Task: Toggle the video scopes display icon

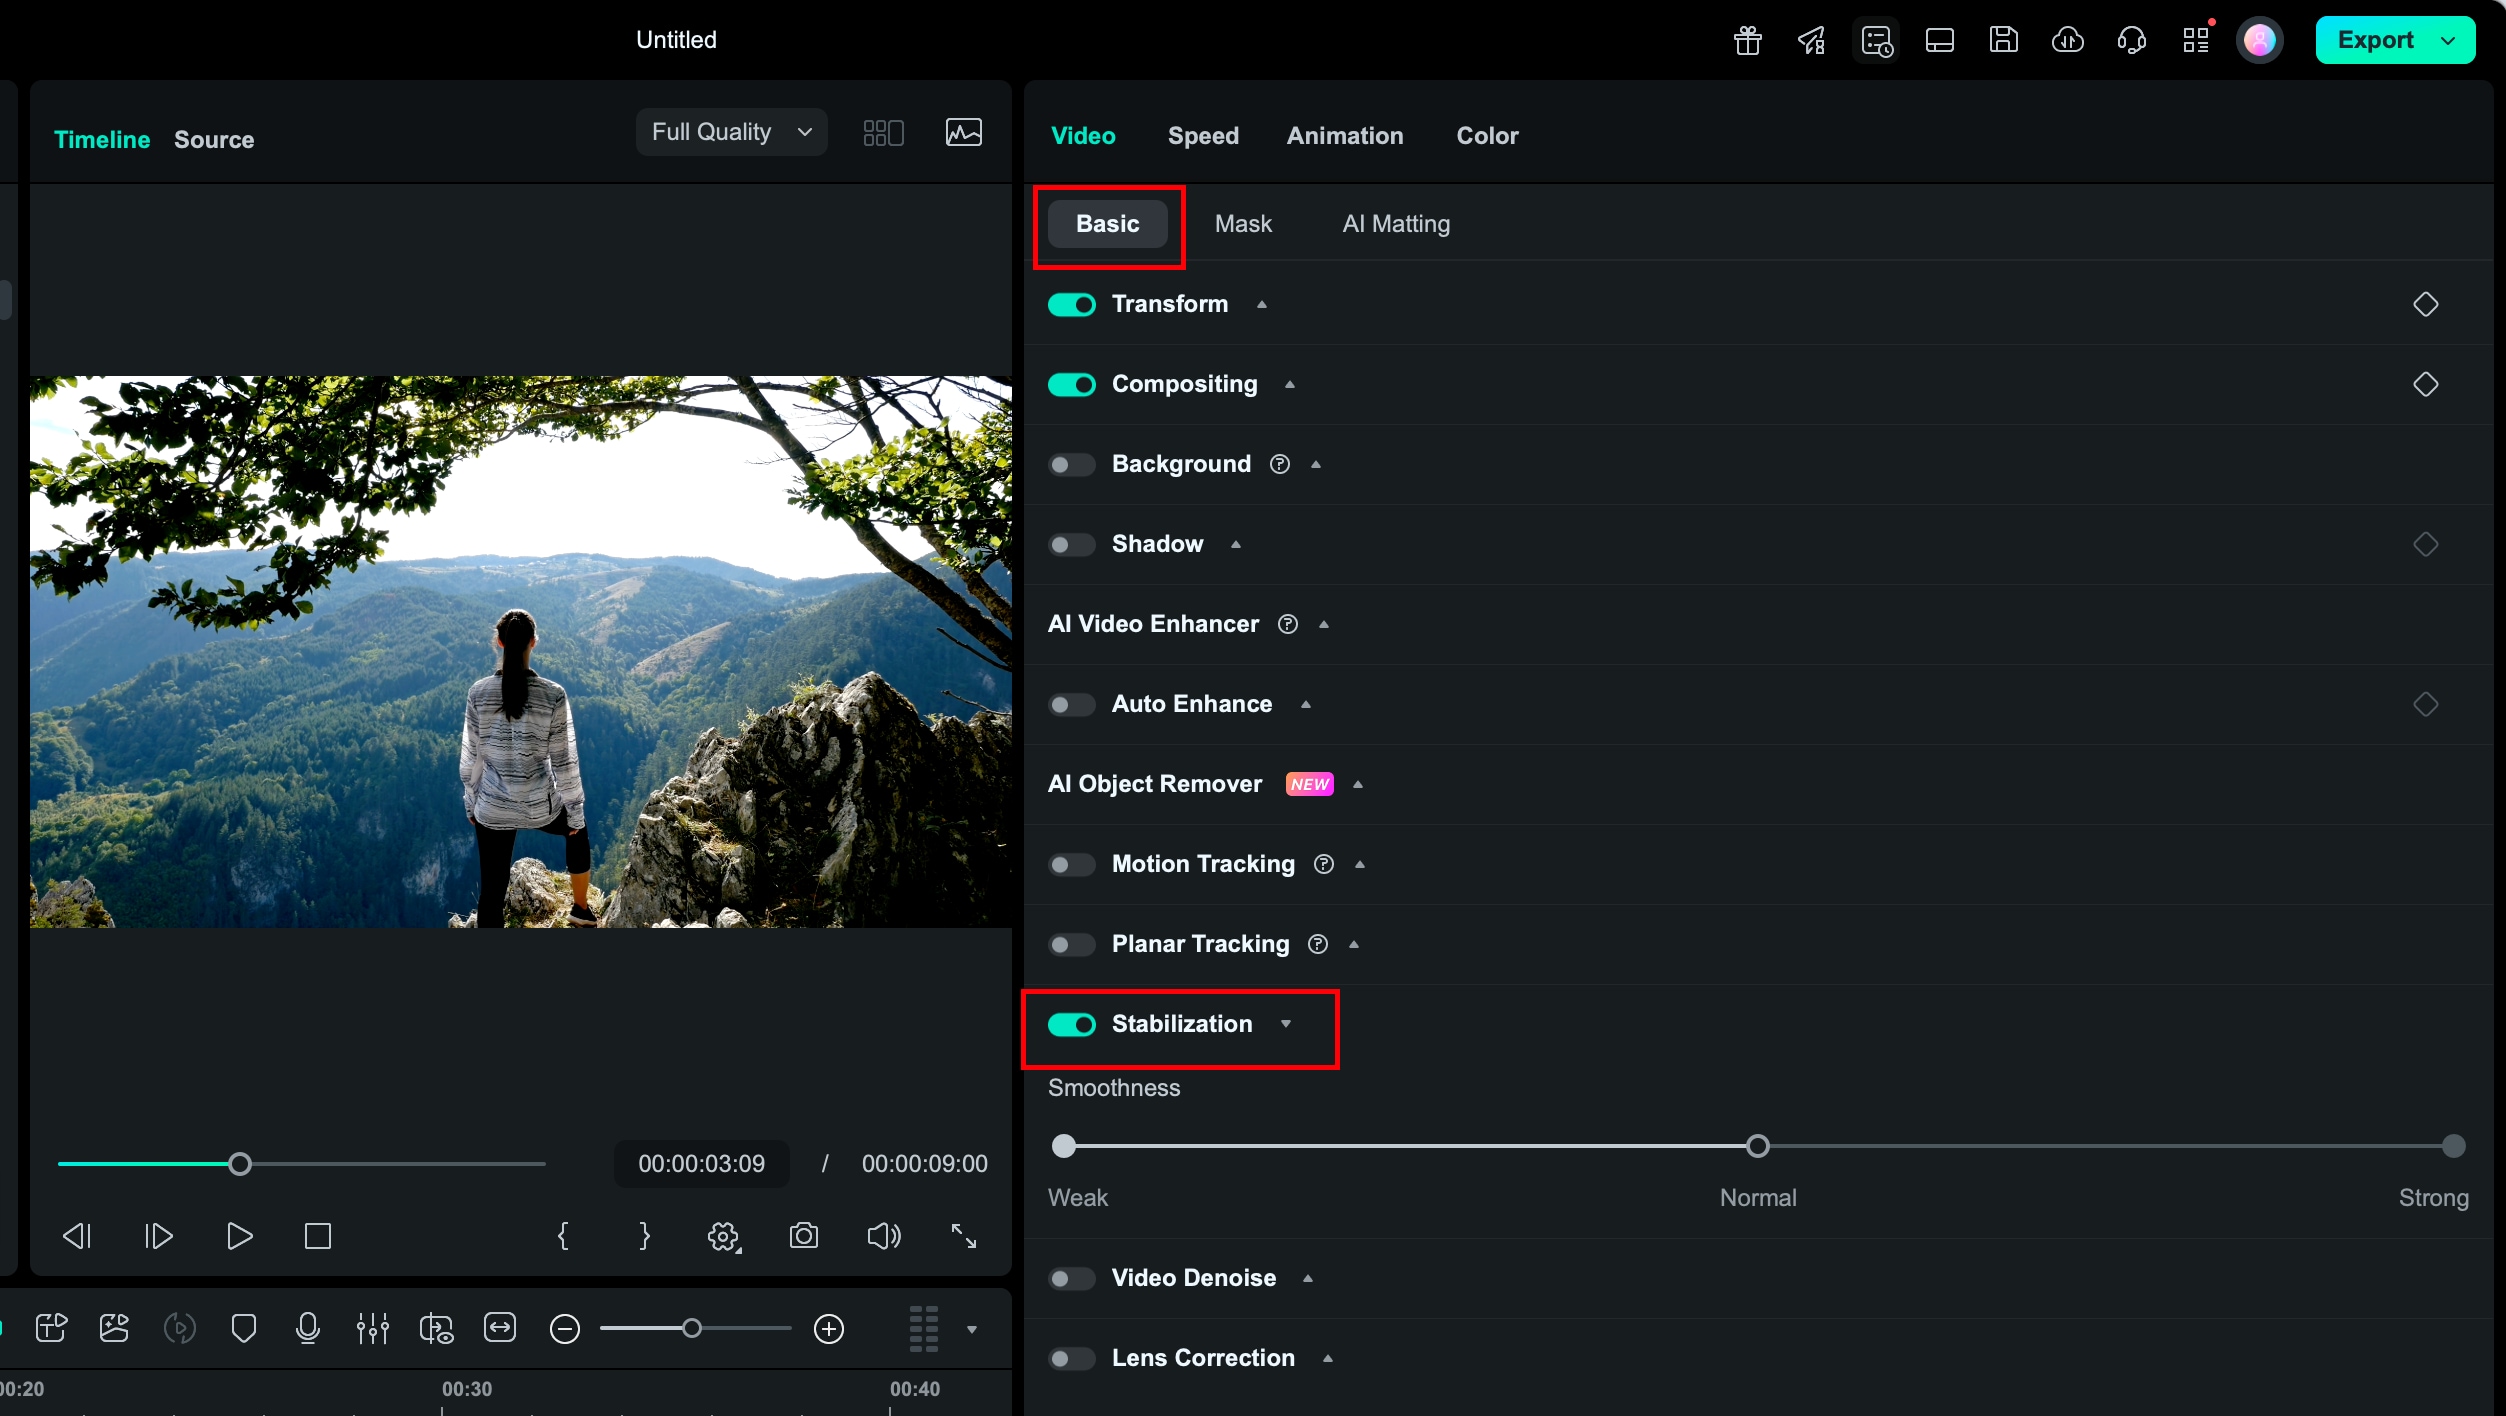Action: click(963, 133)
